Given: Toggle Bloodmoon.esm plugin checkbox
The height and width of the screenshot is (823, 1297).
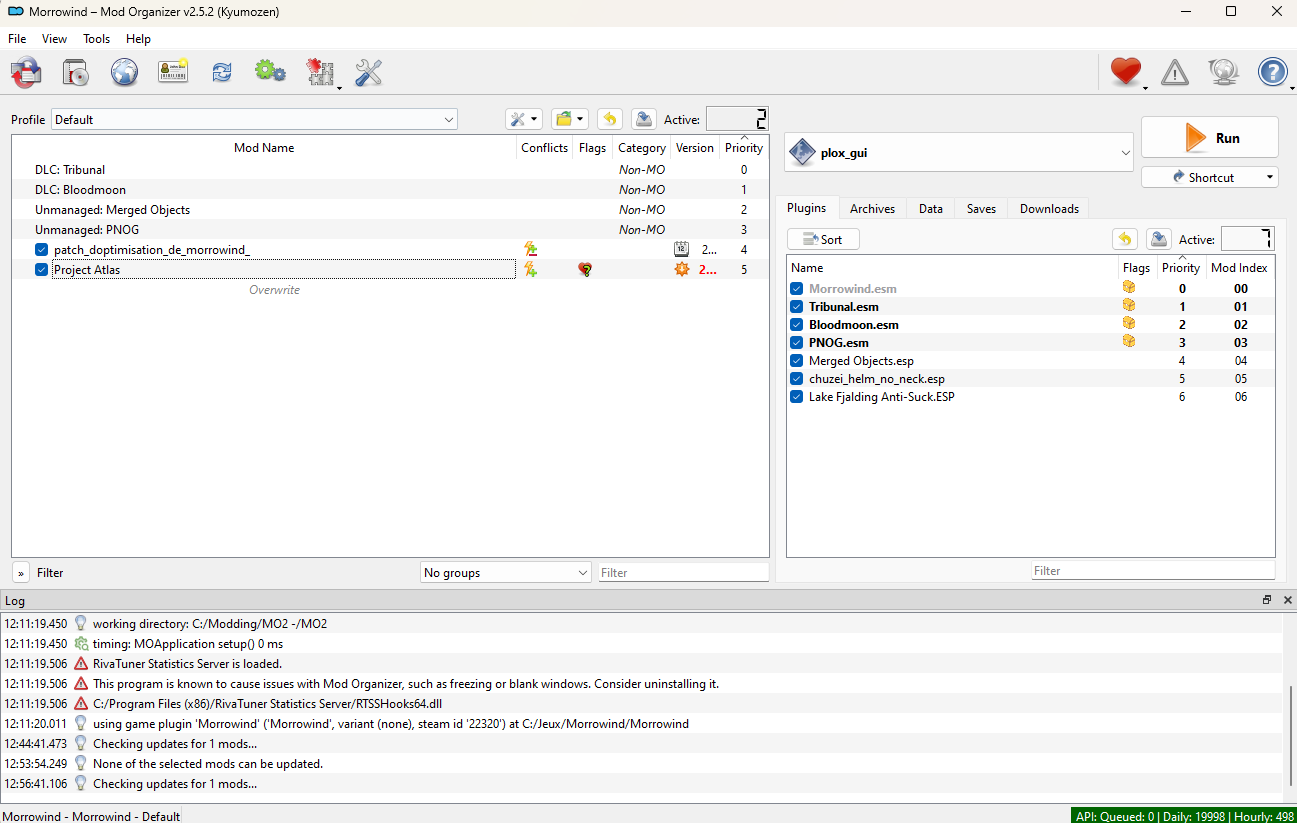Looking at the screenshot, I should click(797, 324).
